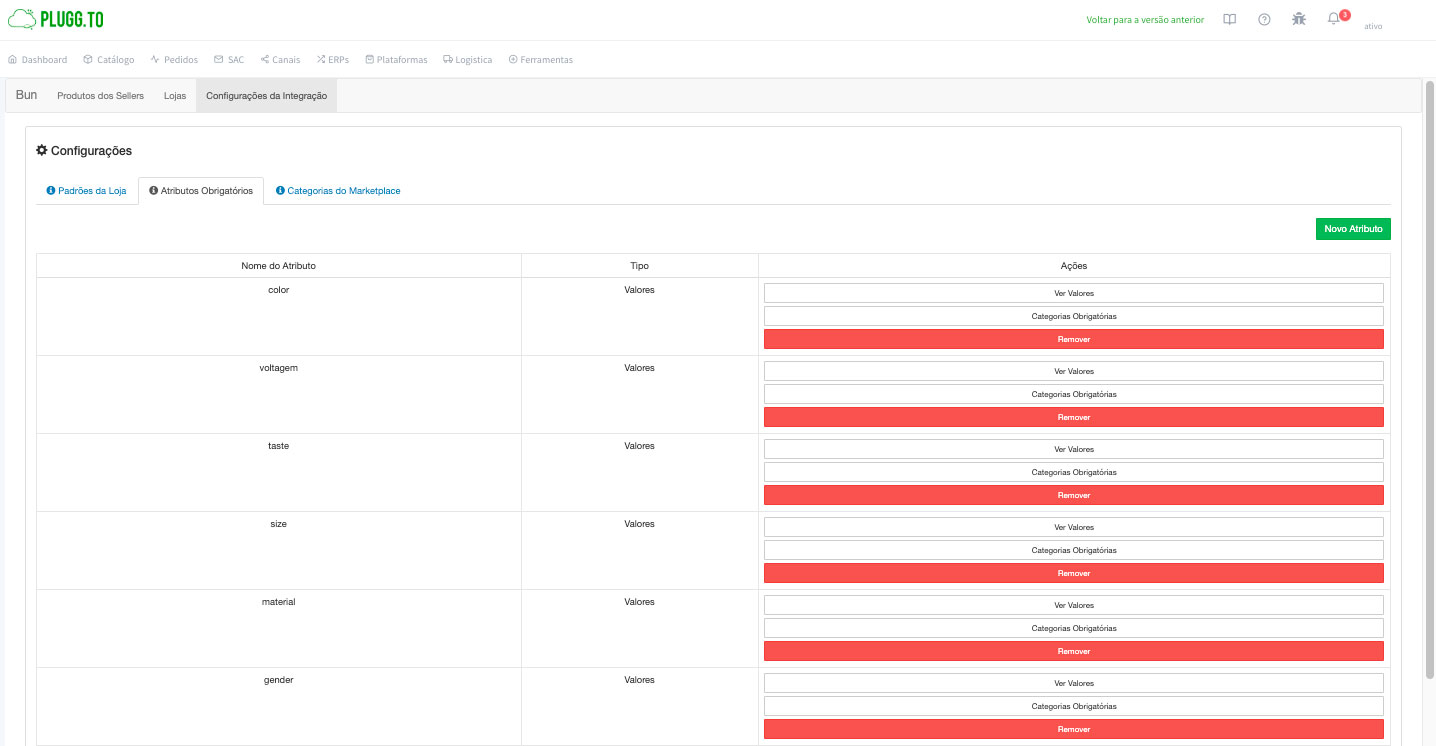Click the vertical page scrollbar
The image size is (1436, 746).
click(x=1429, y=380)
